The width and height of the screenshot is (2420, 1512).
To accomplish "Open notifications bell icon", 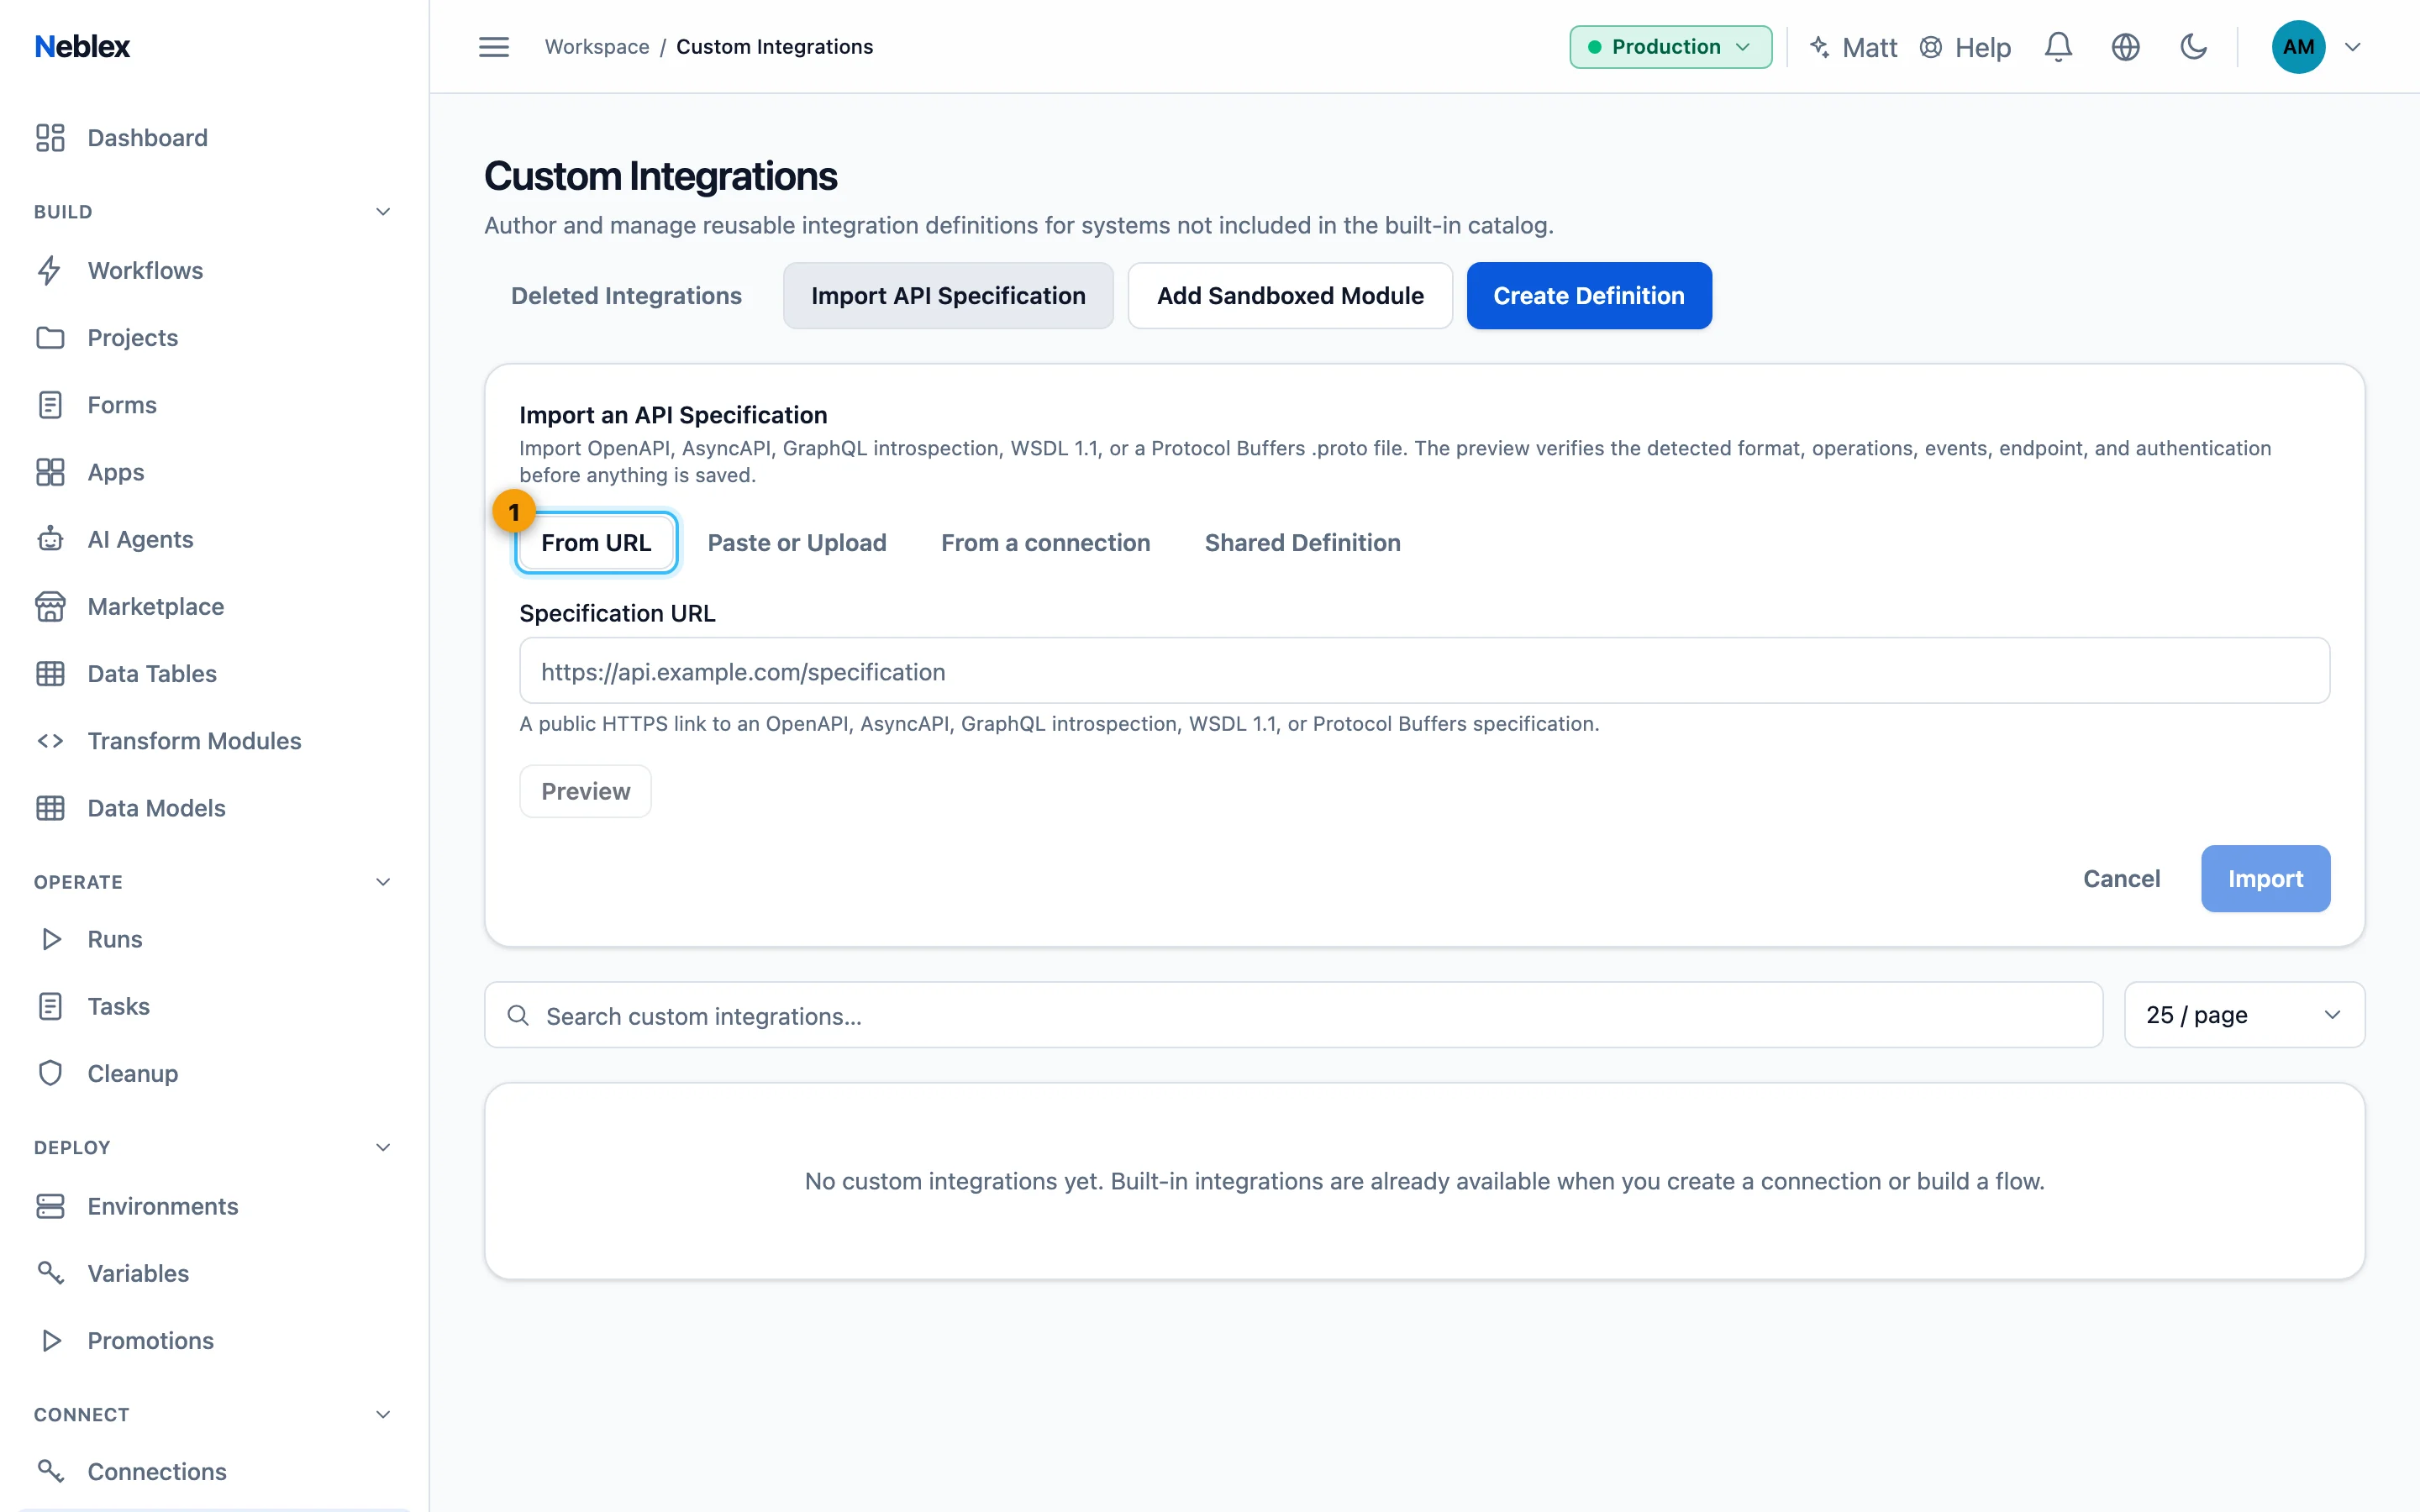I will click(x=2058, y=47).
